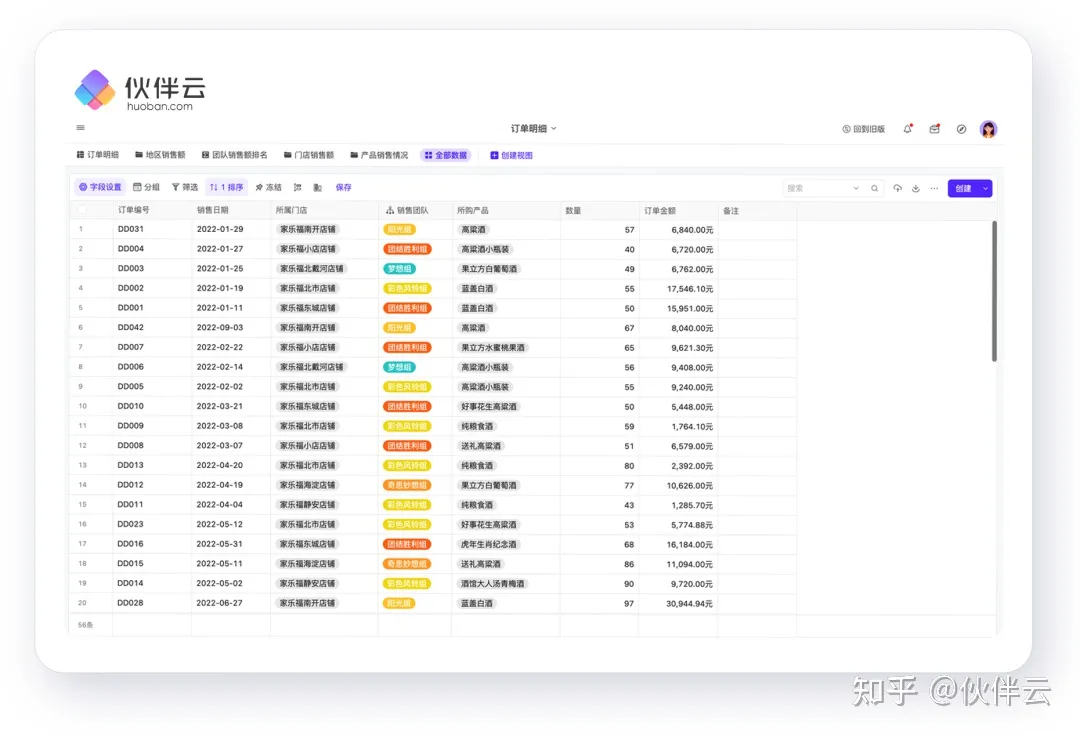Click the download export icon
The width and height of the screenshot is (1080, 736).
point(915,188)
